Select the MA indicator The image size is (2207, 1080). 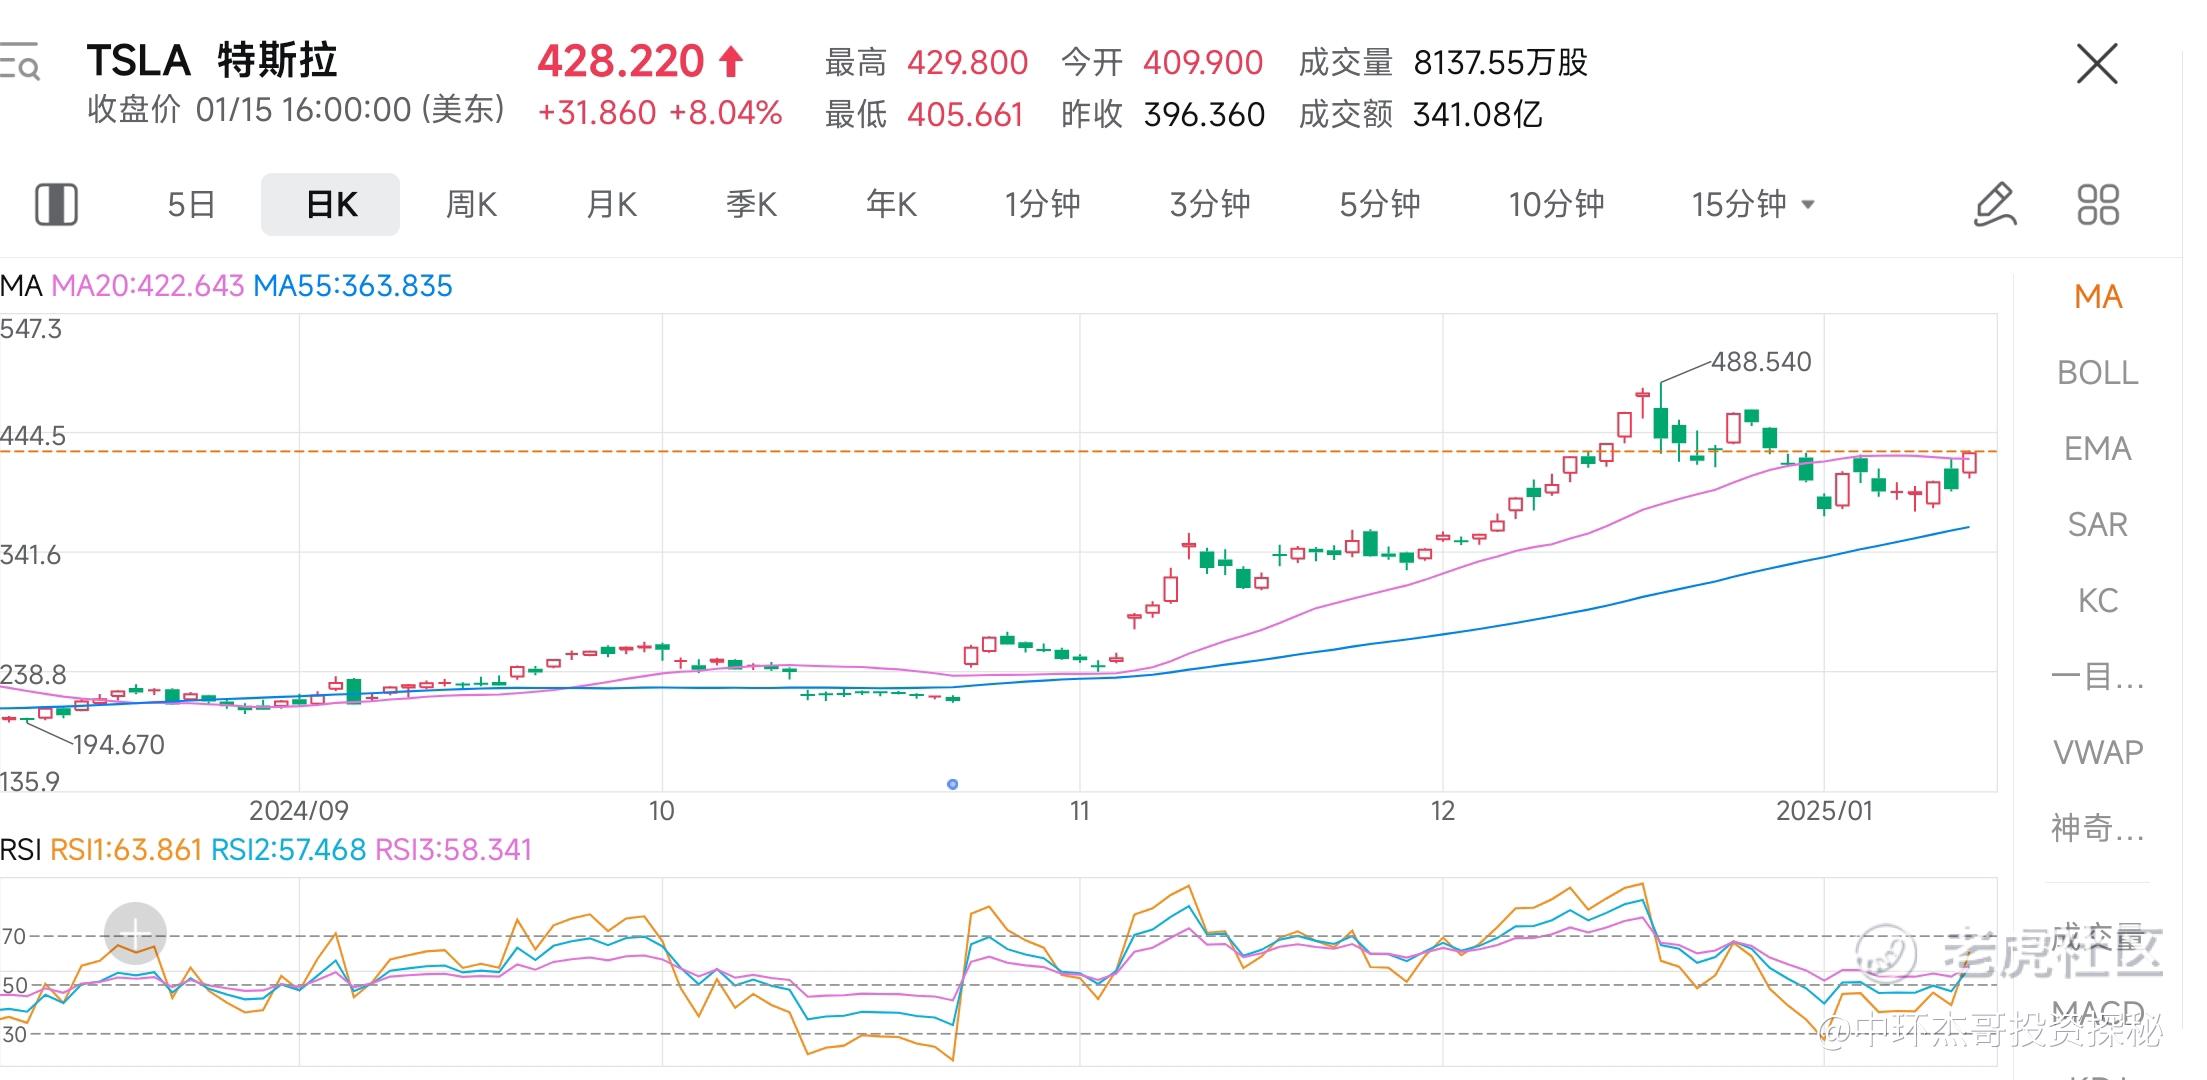(x=2098, y=296)
